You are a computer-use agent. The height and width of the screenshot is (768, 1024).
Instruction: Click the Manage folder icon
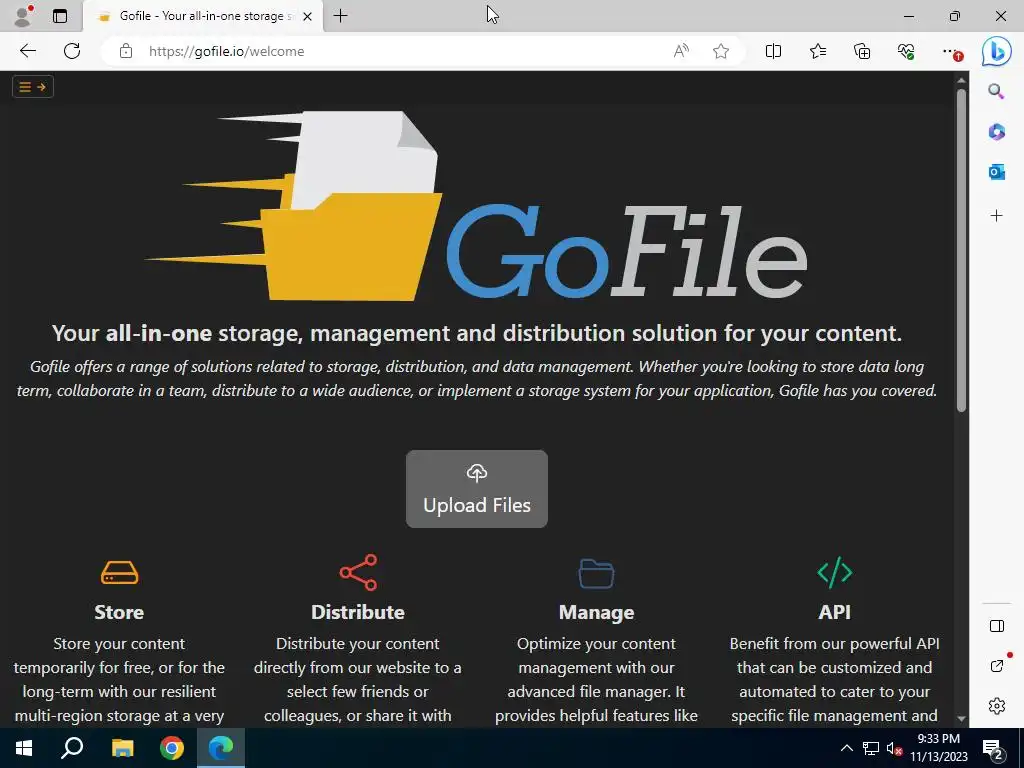[596, 573]
